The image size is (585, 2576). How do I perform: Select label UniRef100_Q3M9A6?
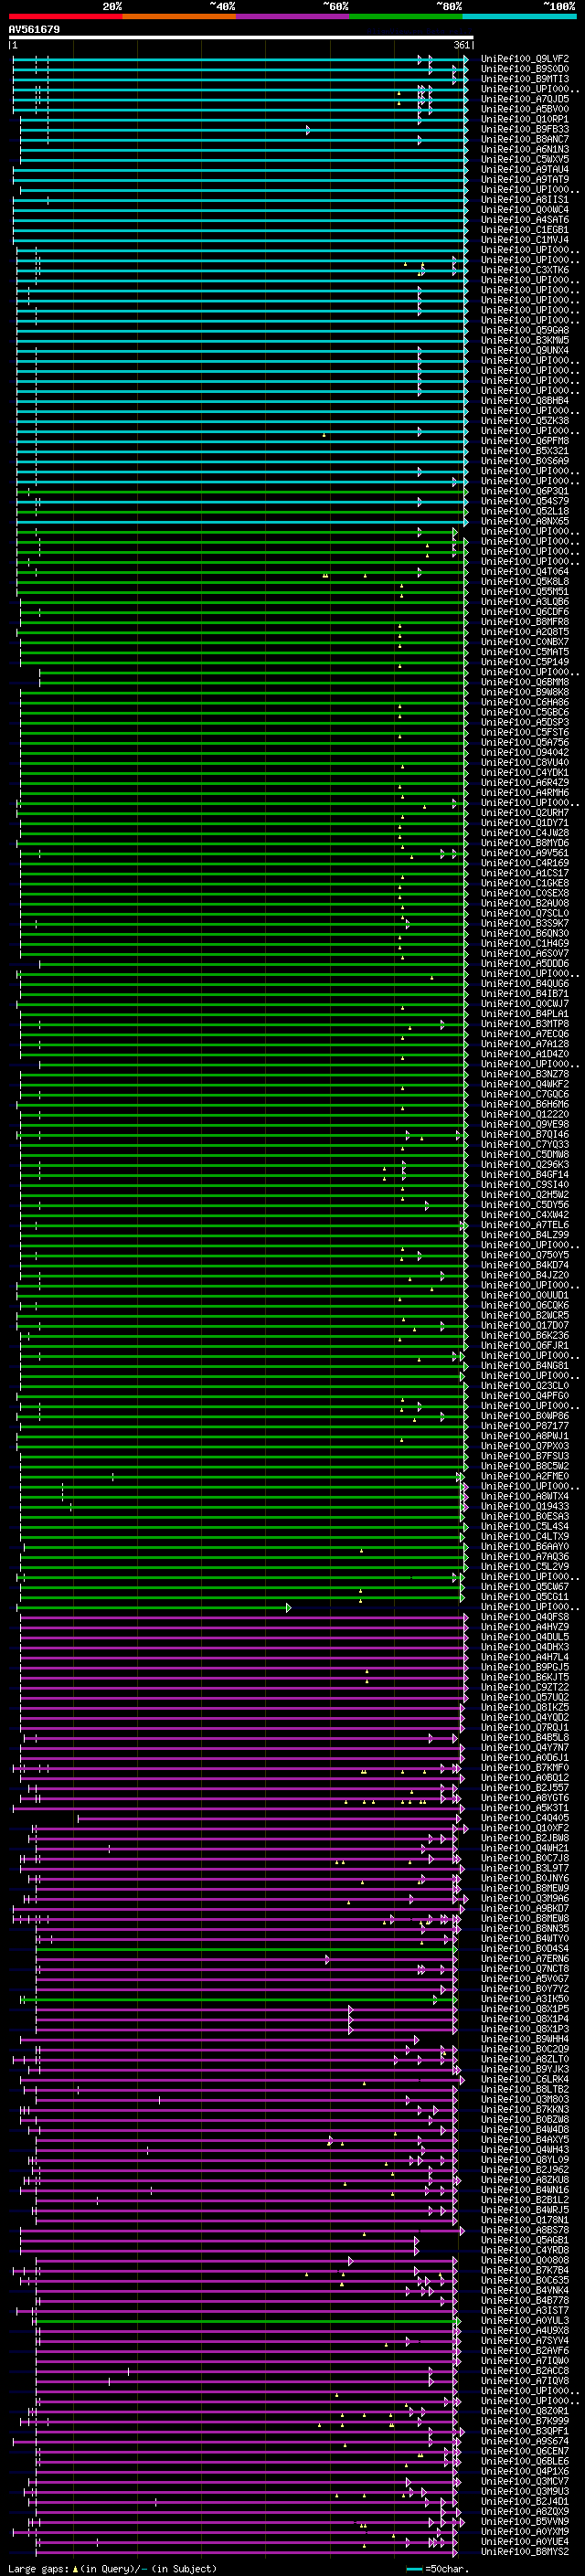coord(525,1898)
